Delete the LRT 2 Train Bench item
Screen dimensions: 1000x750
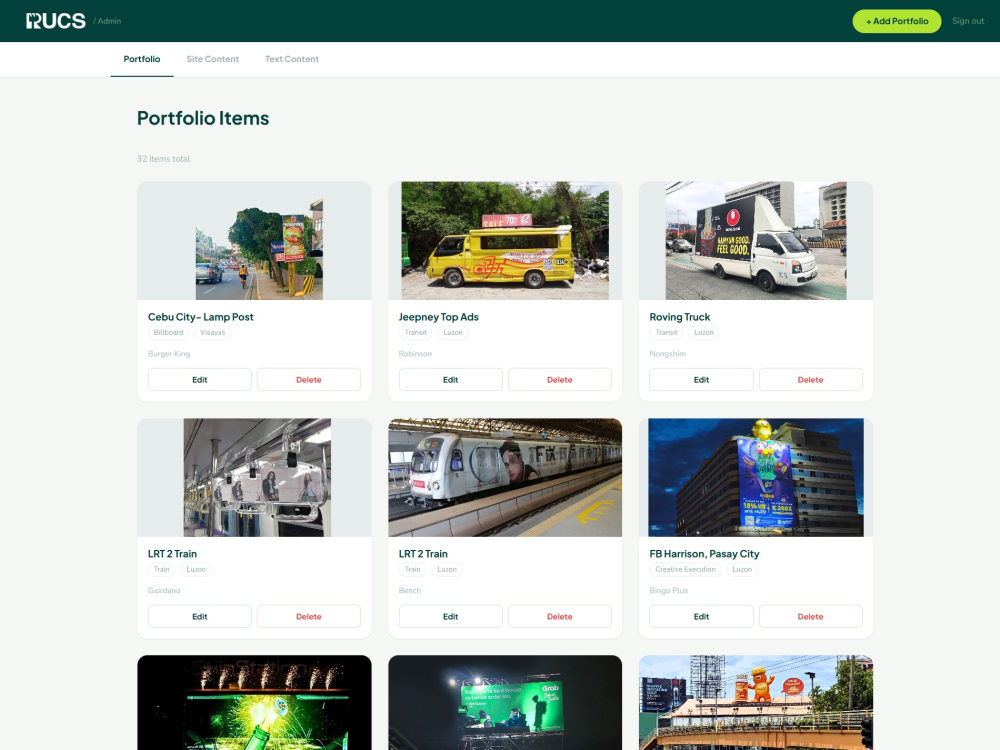[559, 617]
